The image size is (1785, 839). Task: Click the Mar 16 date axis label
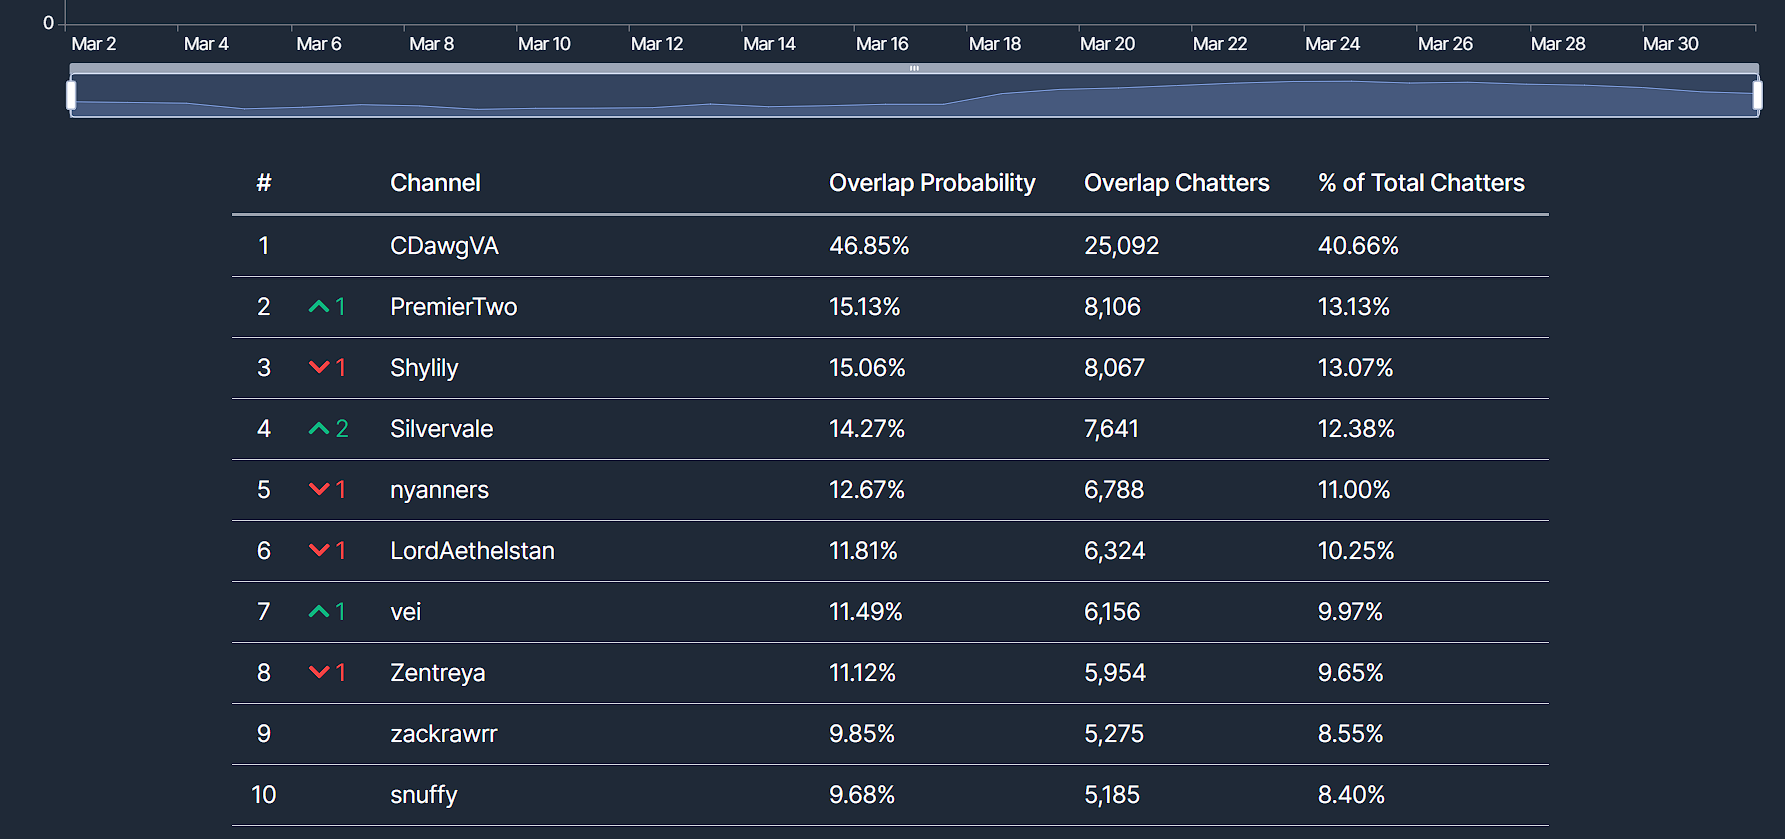[882, 44]
